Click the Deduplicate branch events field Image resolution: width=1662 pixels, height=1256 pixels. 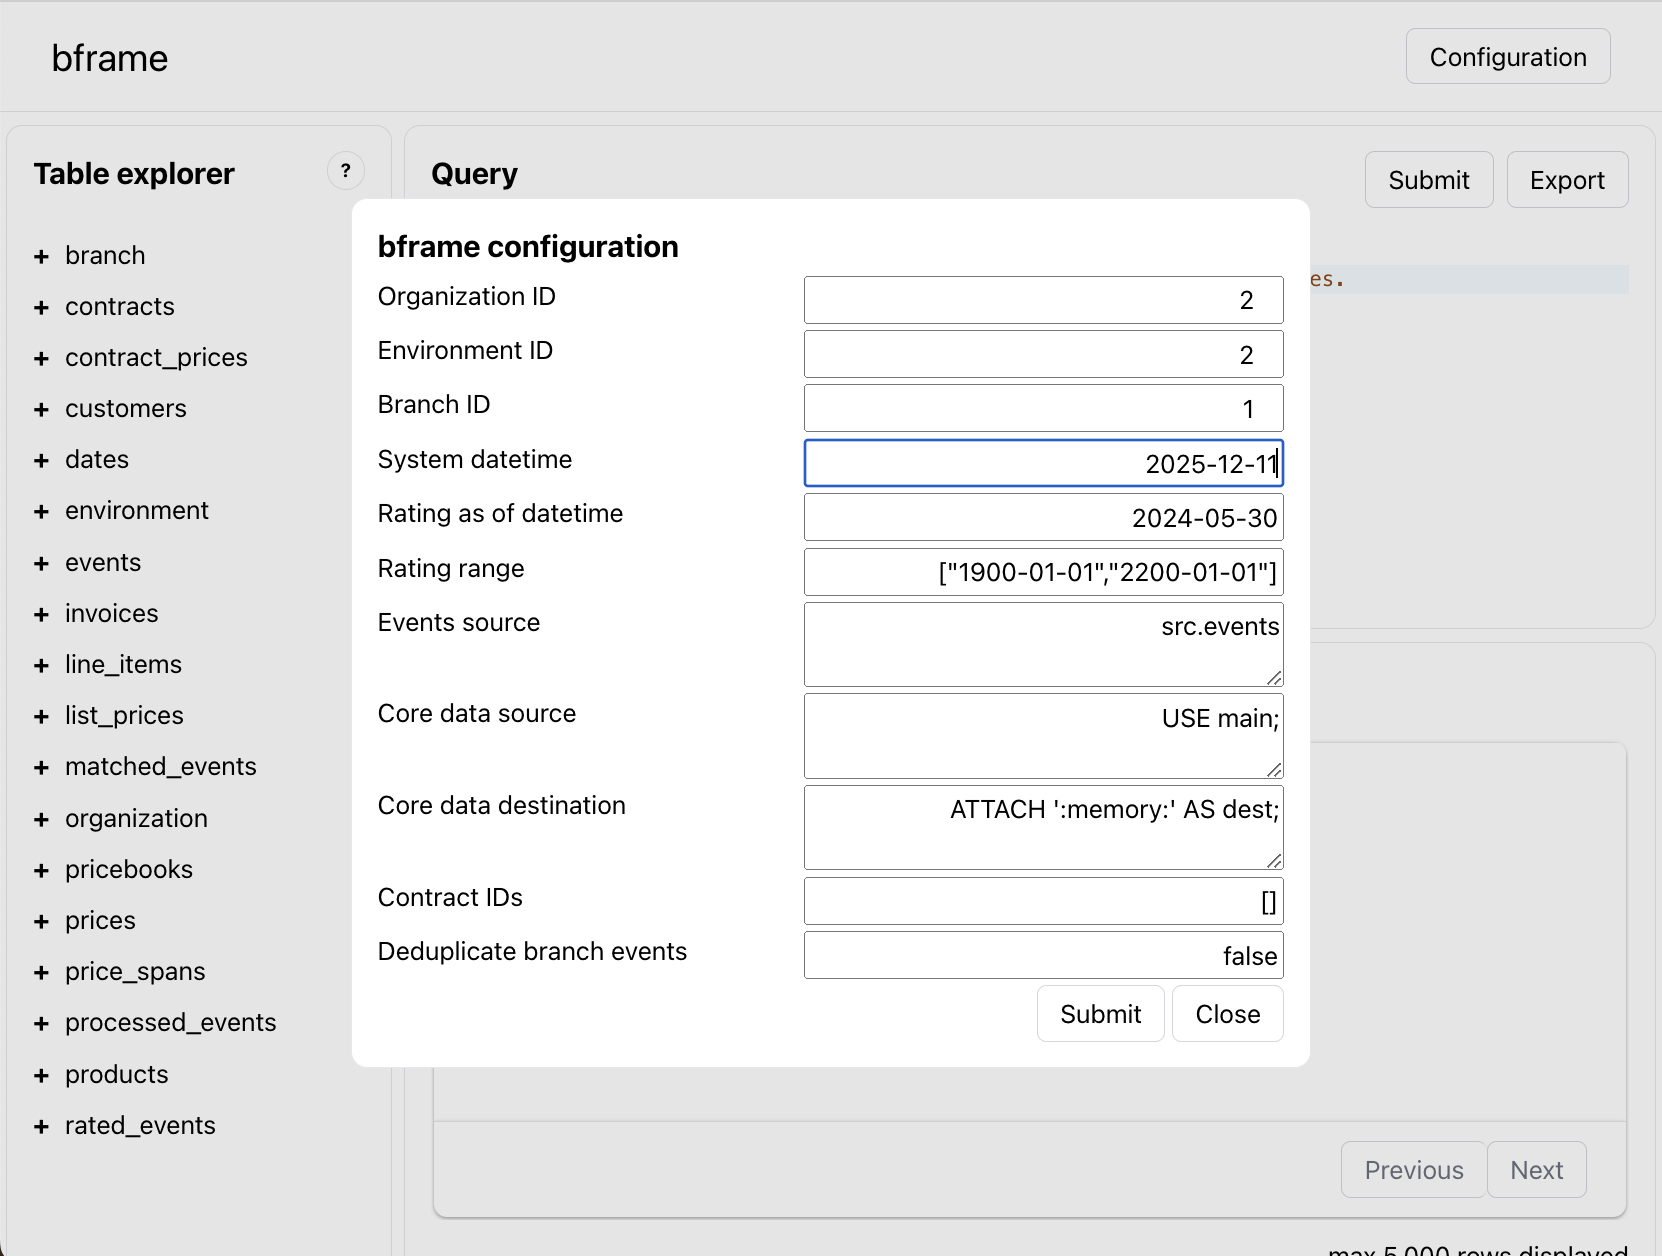coord(1043,955)
